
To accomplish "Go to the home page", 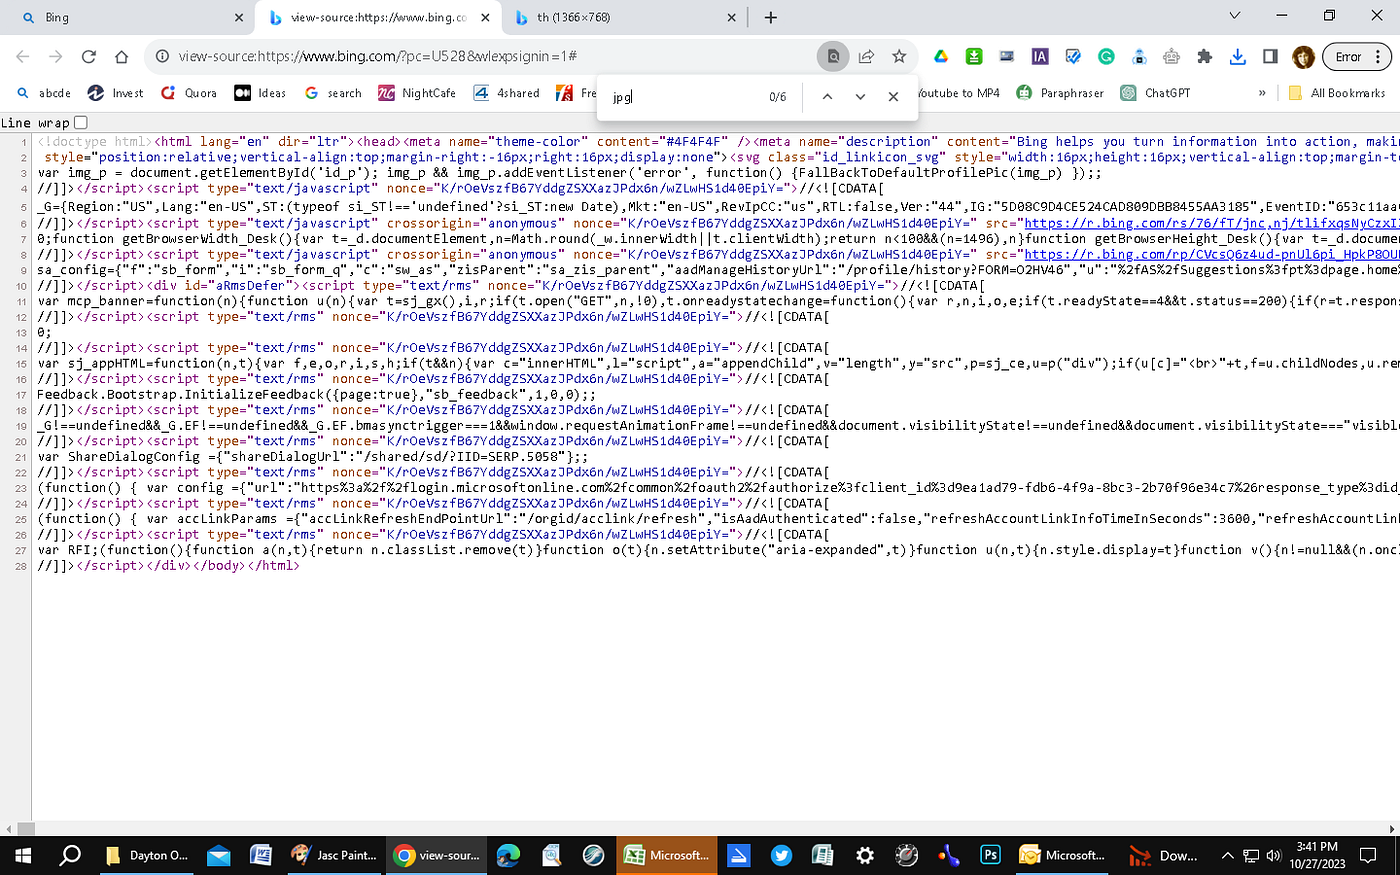I will [122, 57].
